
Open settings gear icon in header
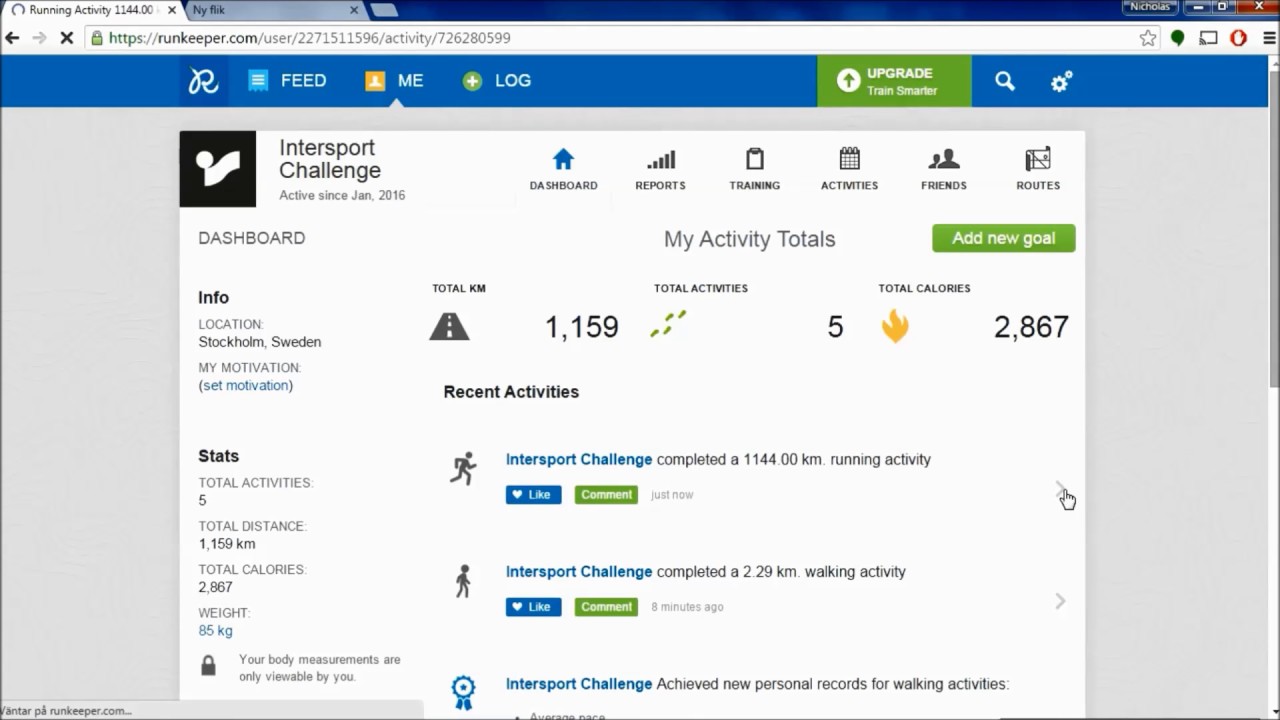pyautogui.click(x=1061, y=81)
